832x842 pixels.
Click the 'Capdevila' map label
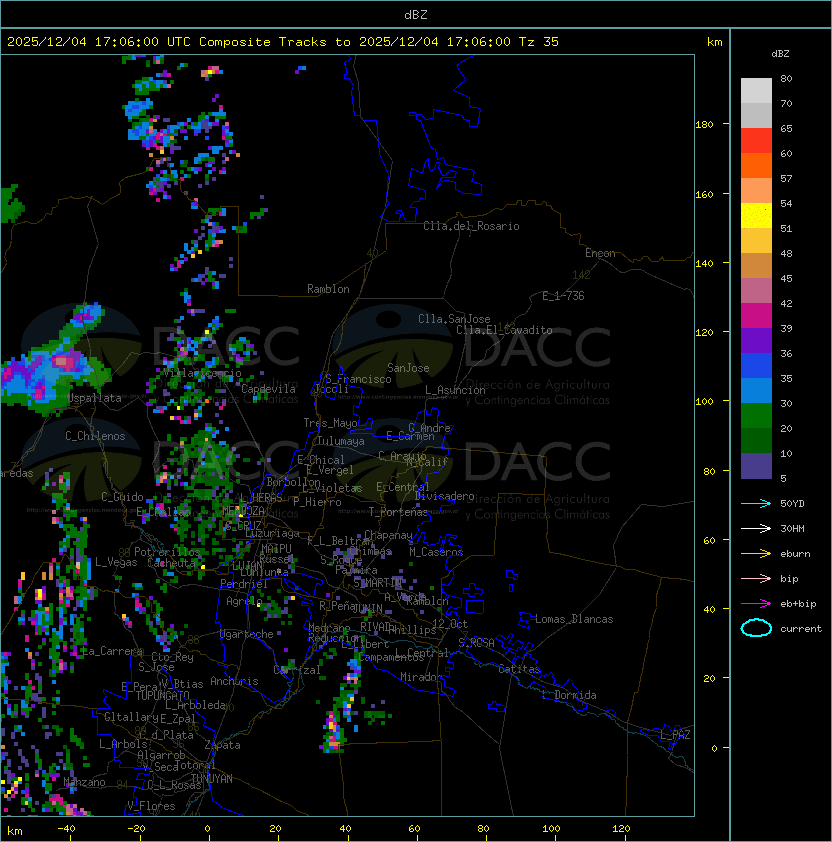tap(269, 389)
